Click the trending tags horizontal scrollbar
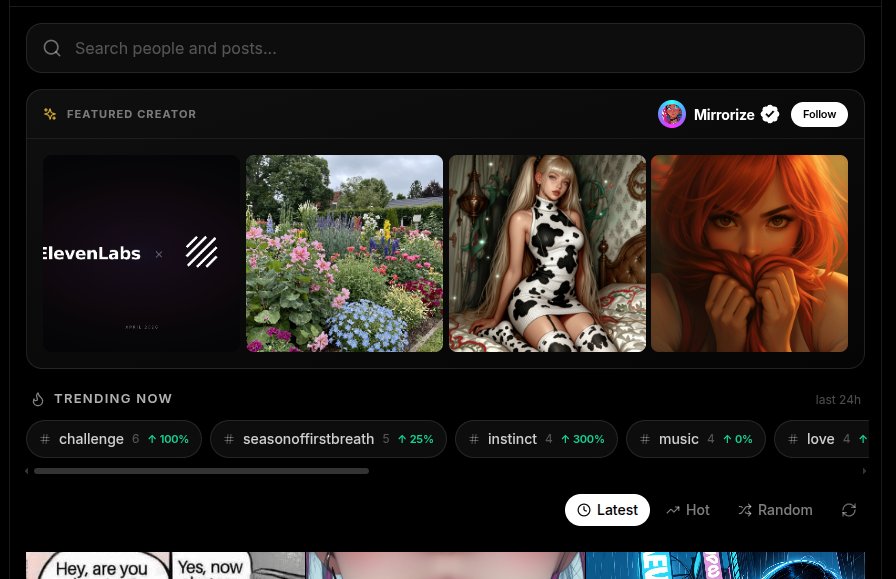Viewport: 896px width, 579px height. click(x=201, y=471)
